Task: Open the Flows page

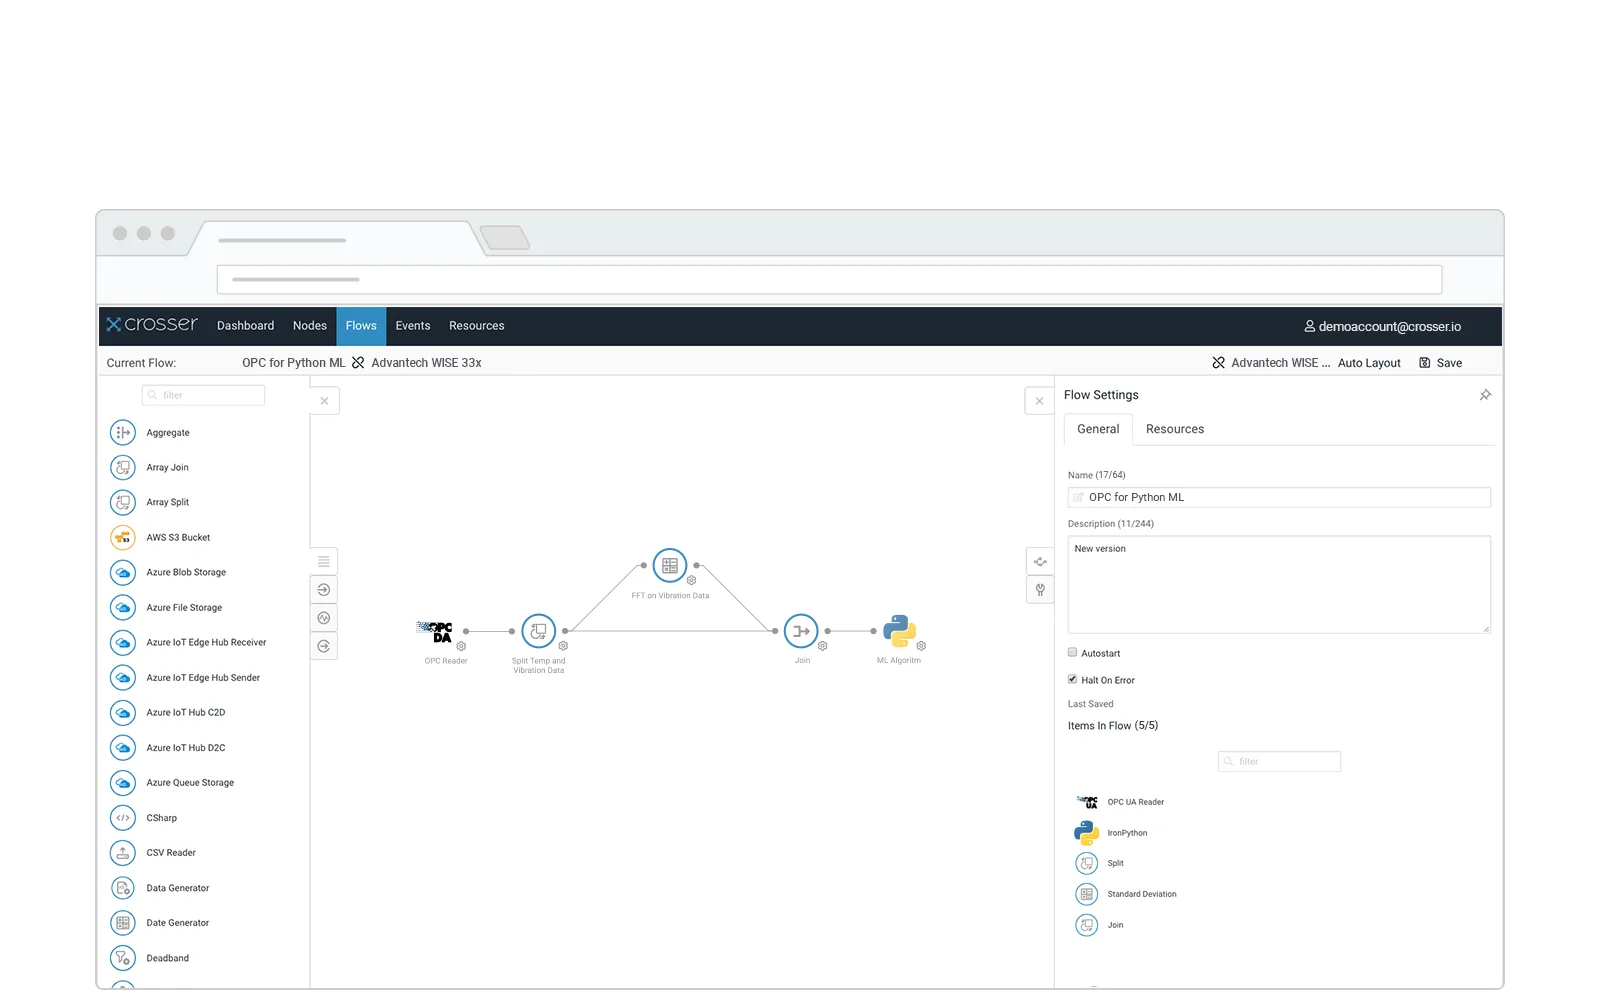Action: click(x=361, y=326)
